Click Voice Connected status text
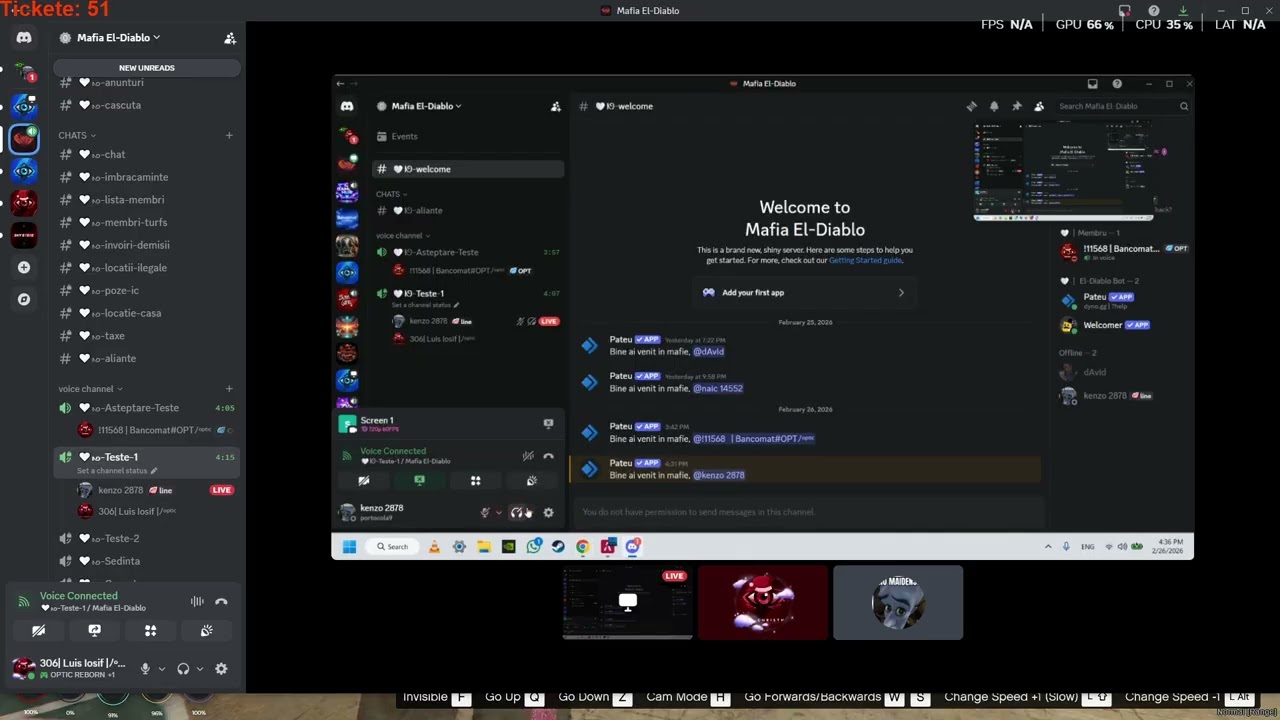 tap(79, 596)
